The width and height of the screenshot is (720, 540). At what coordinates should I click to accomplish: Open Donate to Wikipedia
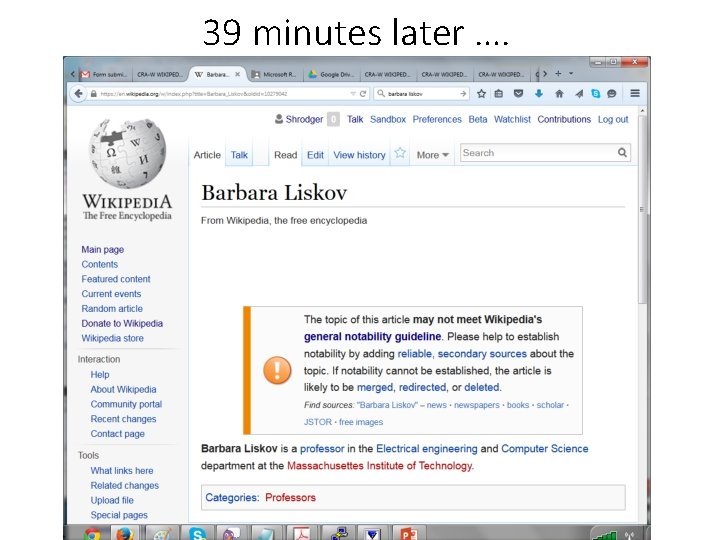tap(122, 323)
